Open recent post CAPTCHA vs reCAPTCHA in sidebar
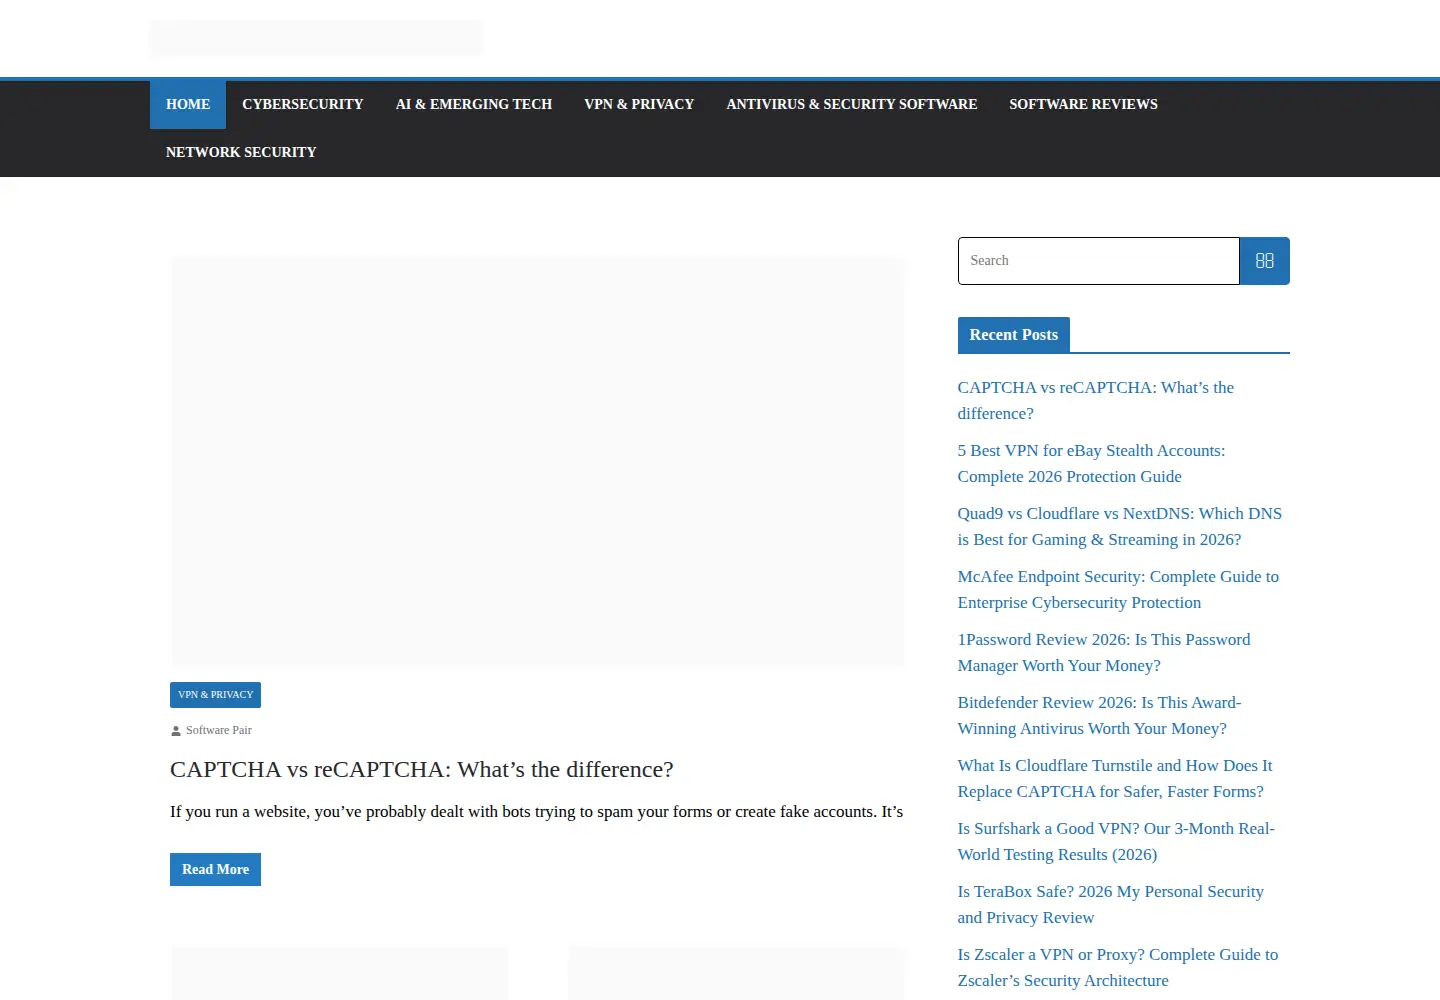 coord(1095,400)
